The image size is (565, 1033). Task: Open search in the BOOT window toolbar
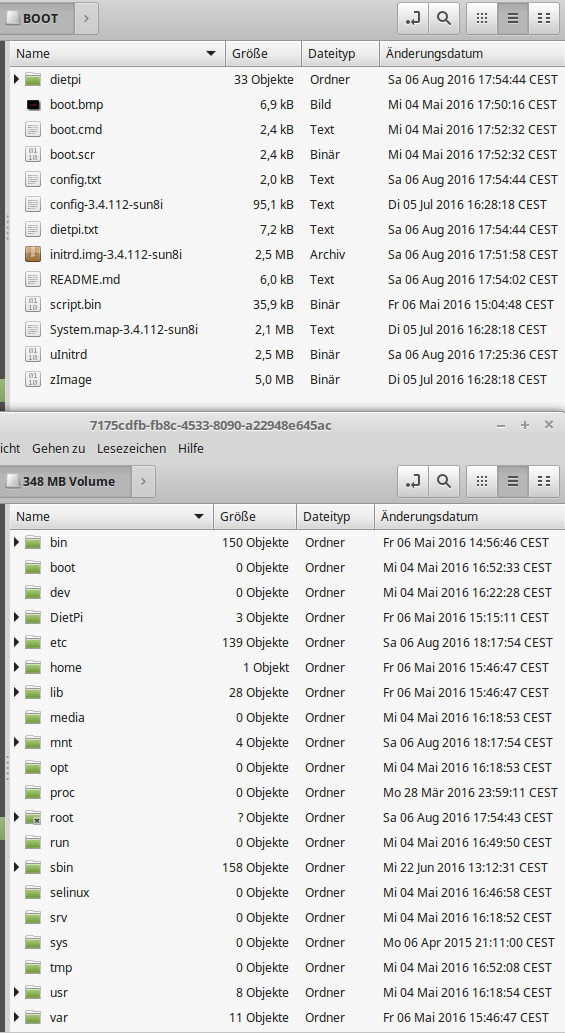(x=444, y=18)
